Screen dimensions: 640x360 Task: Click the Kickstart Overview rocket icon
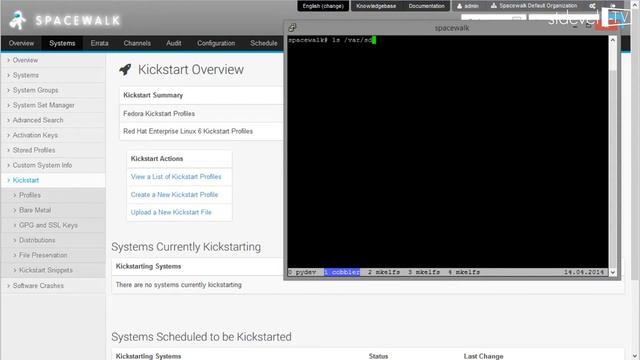(x=125, y=69)
